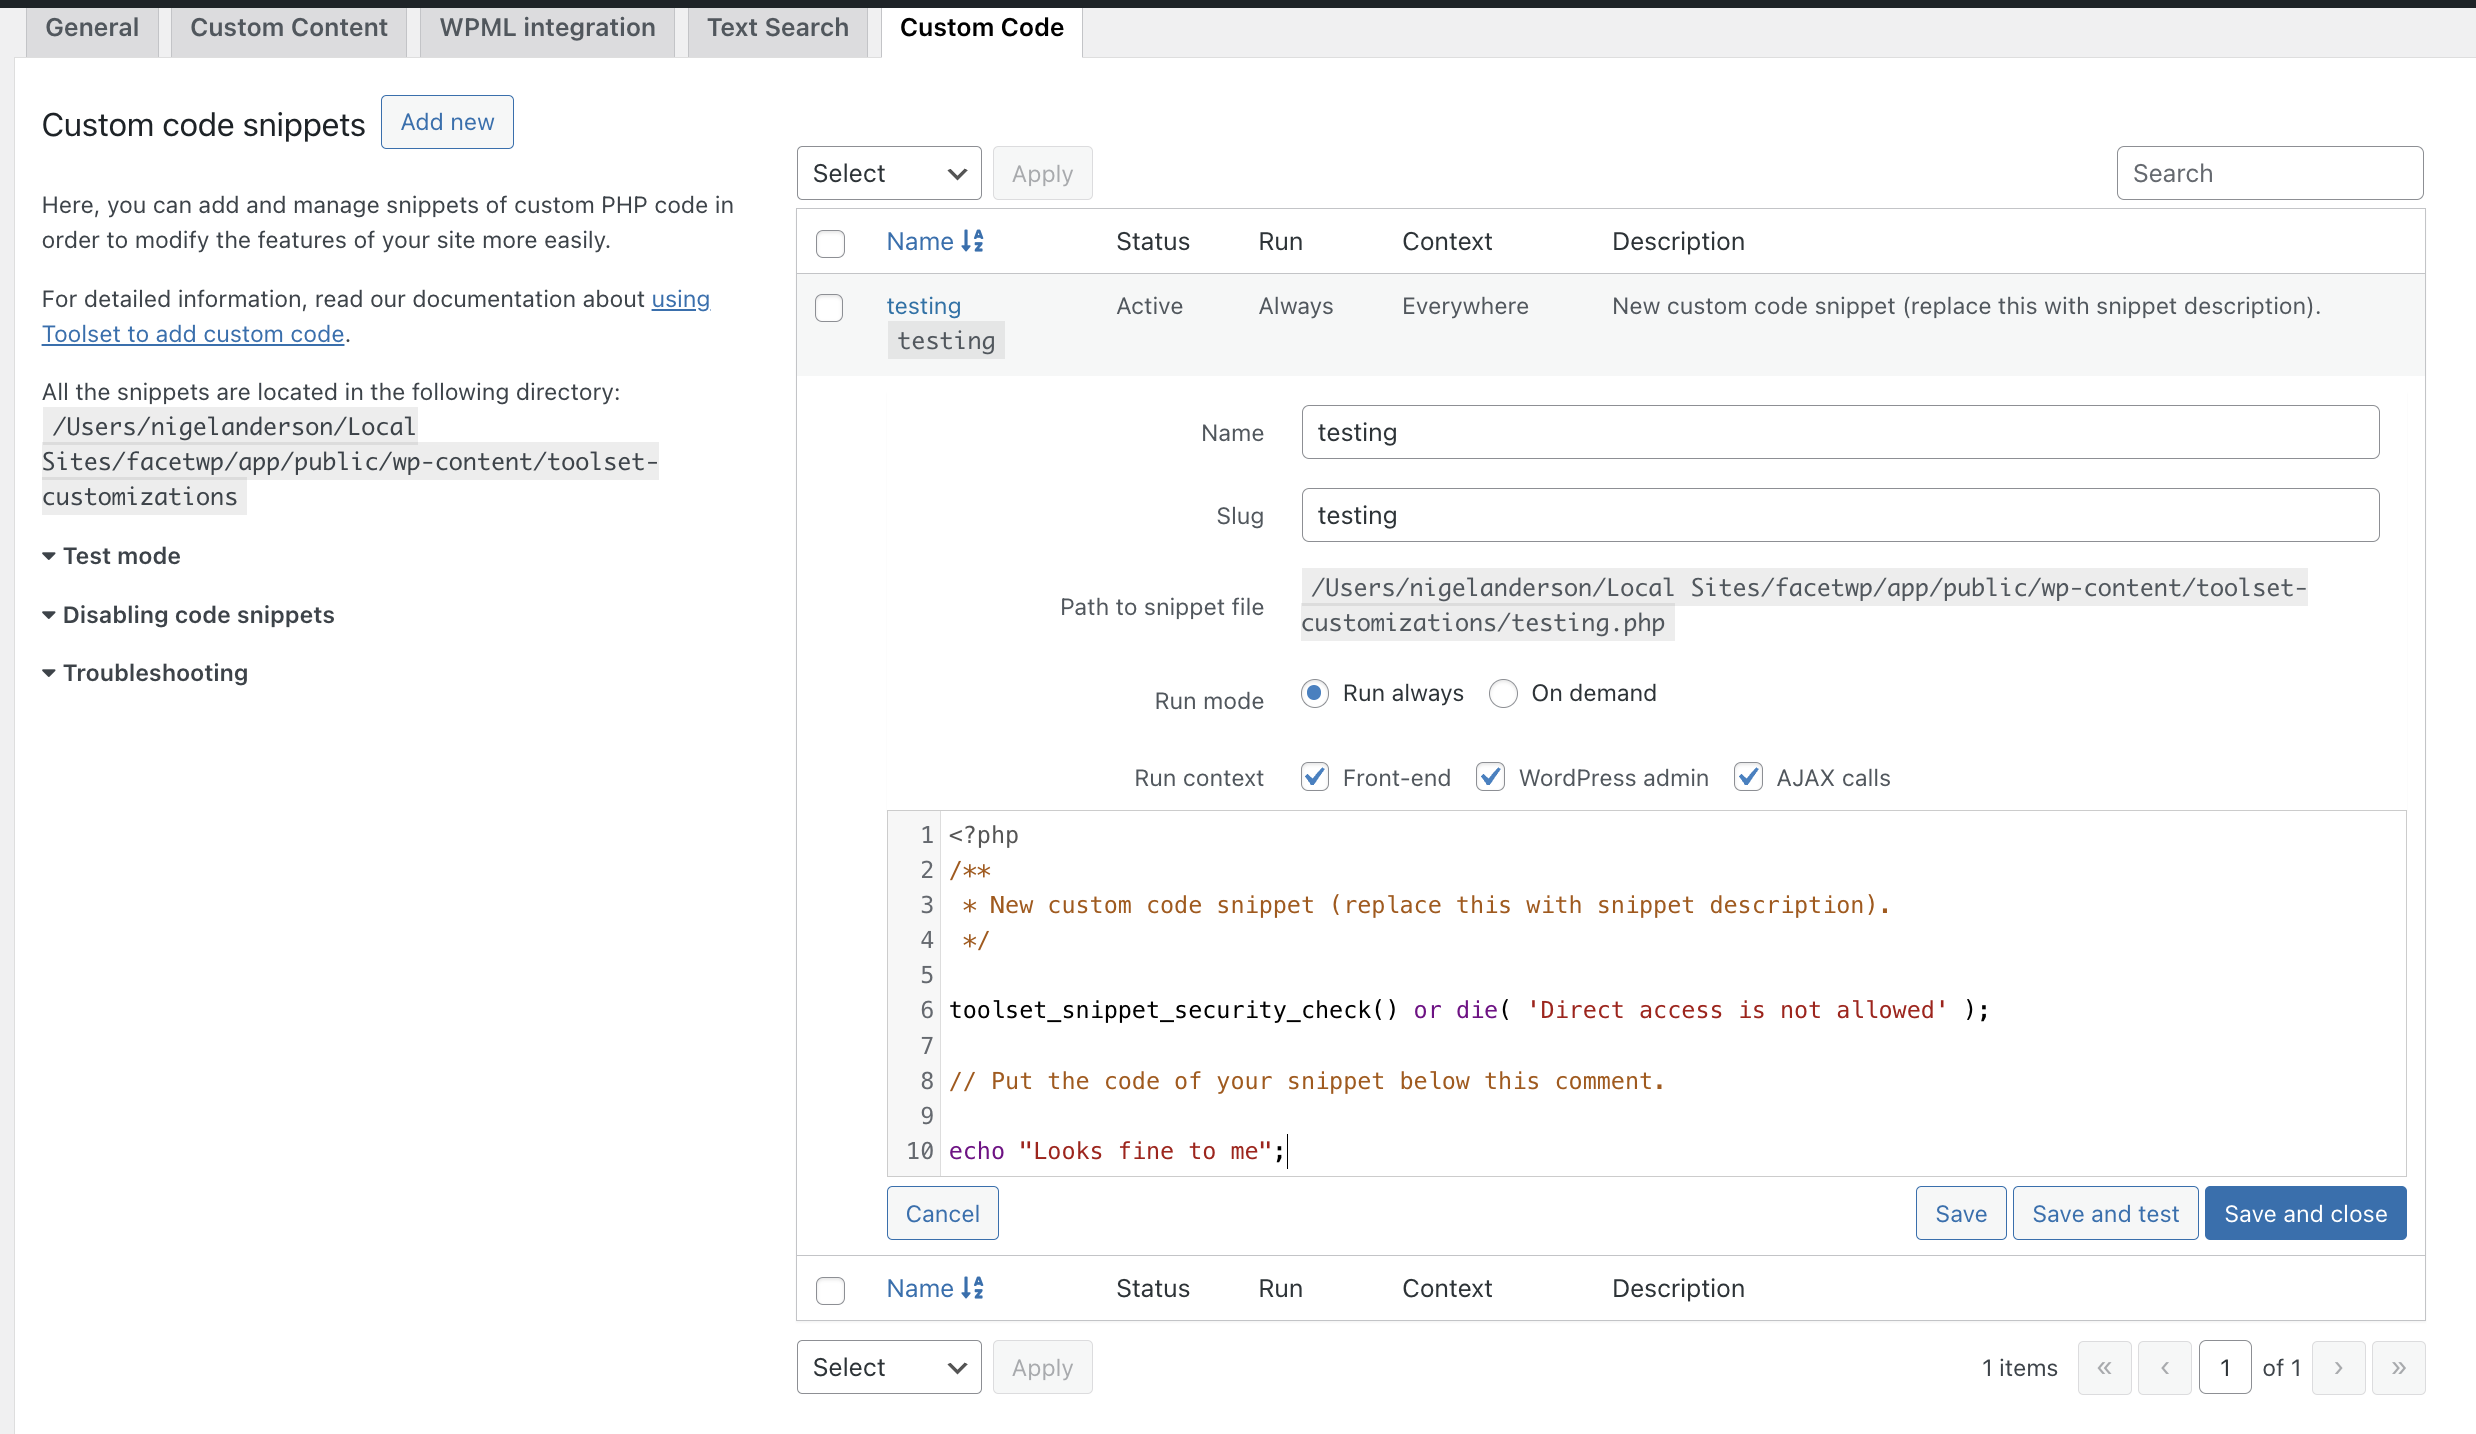Open the Custom Content tab
This screenshot has height=1434, width=2476.
click(289, 28)
